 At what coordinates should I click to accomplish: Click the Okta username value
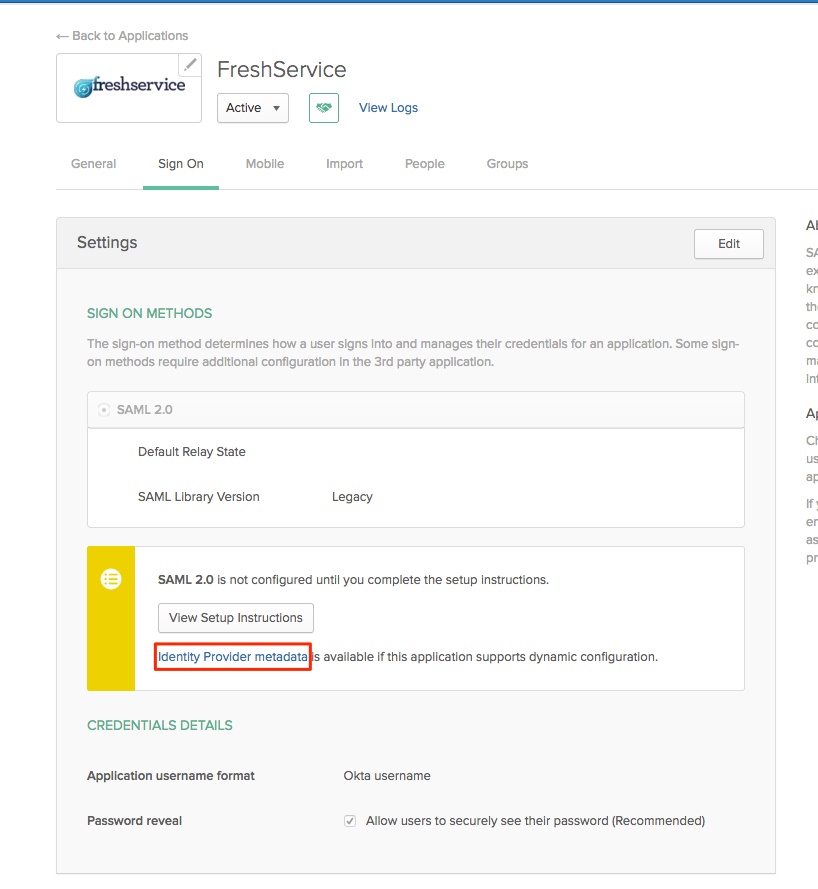click(x=387, y=776)
